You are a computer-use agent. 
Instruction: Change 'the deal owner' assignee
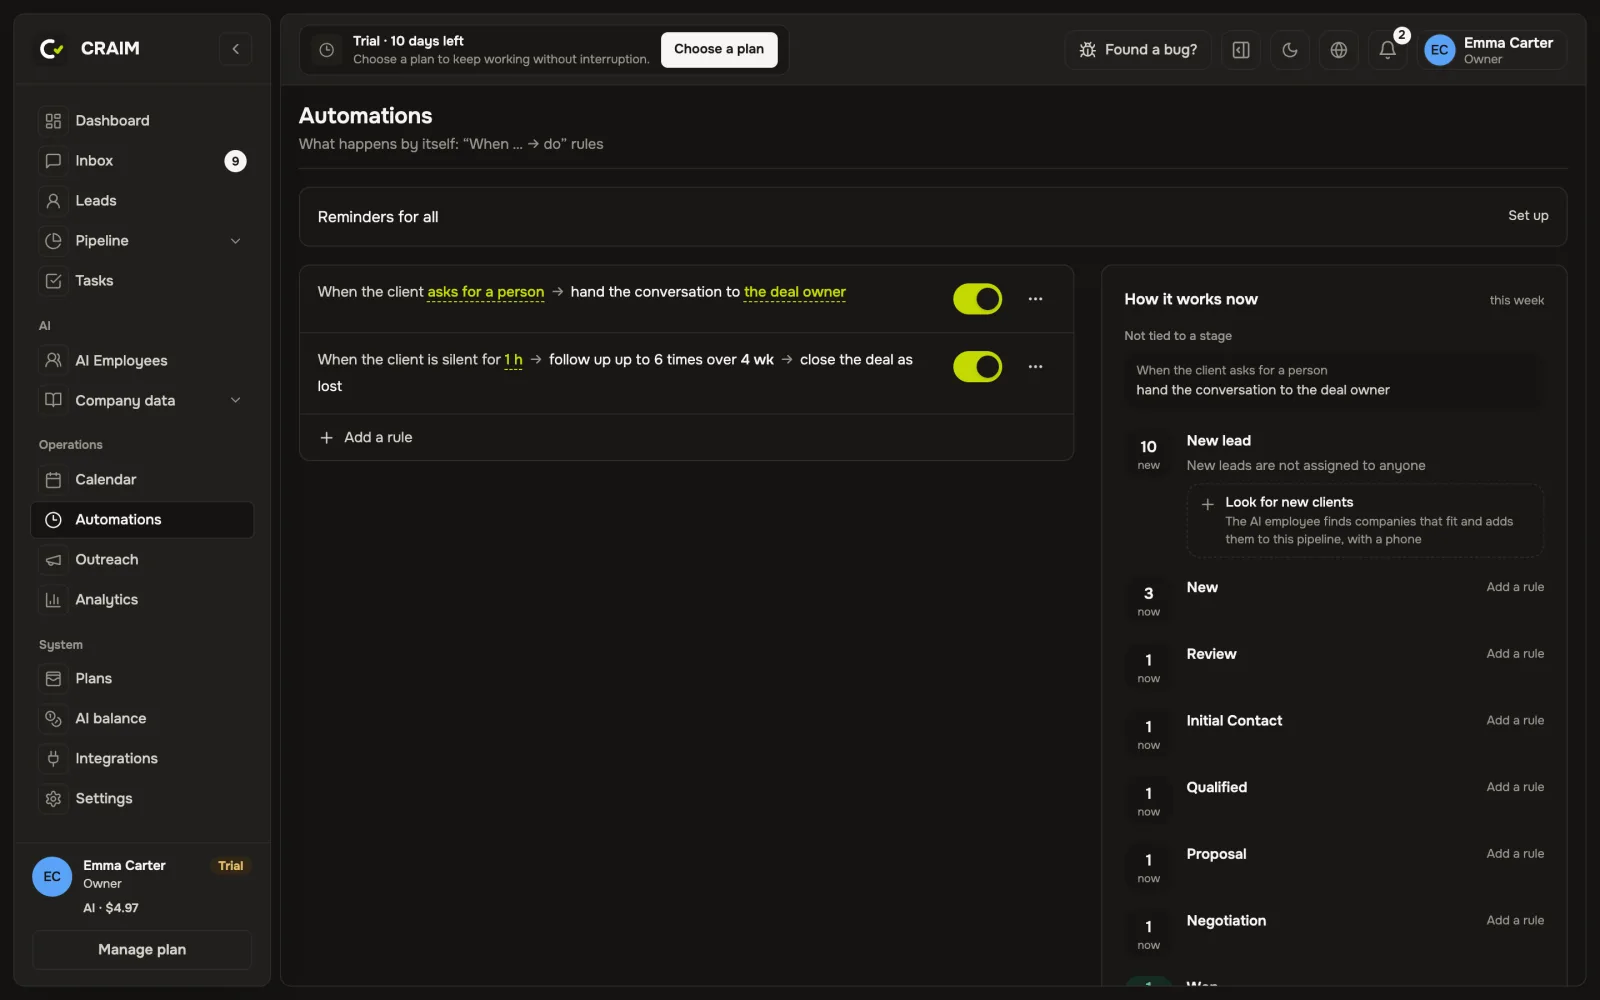coord(795,292)
